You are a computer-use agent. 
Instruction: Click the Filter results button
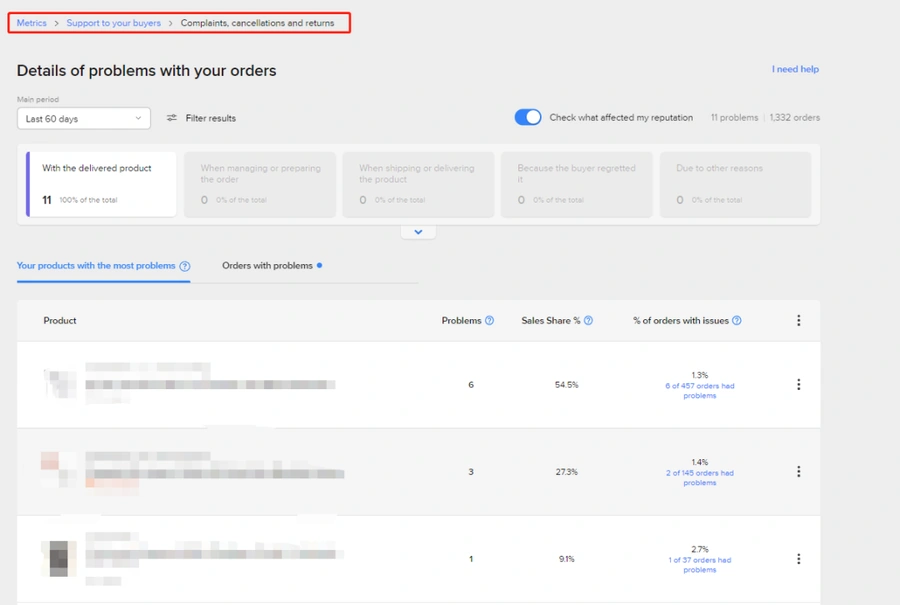201,118
